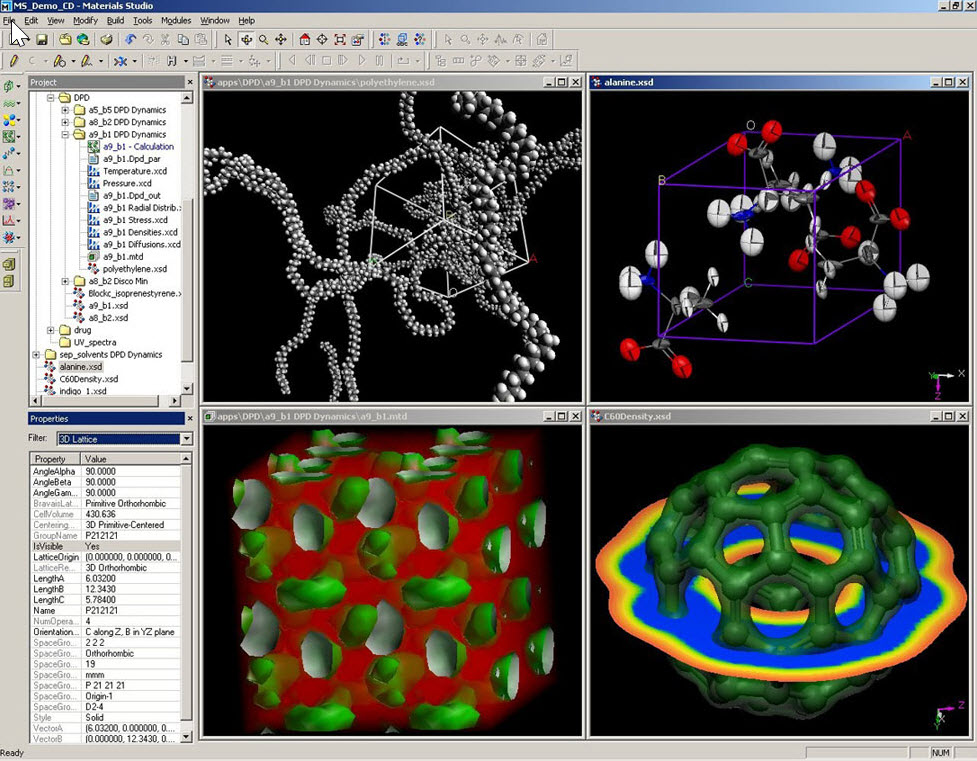Click the Fit to View icon

pos(340,40)
